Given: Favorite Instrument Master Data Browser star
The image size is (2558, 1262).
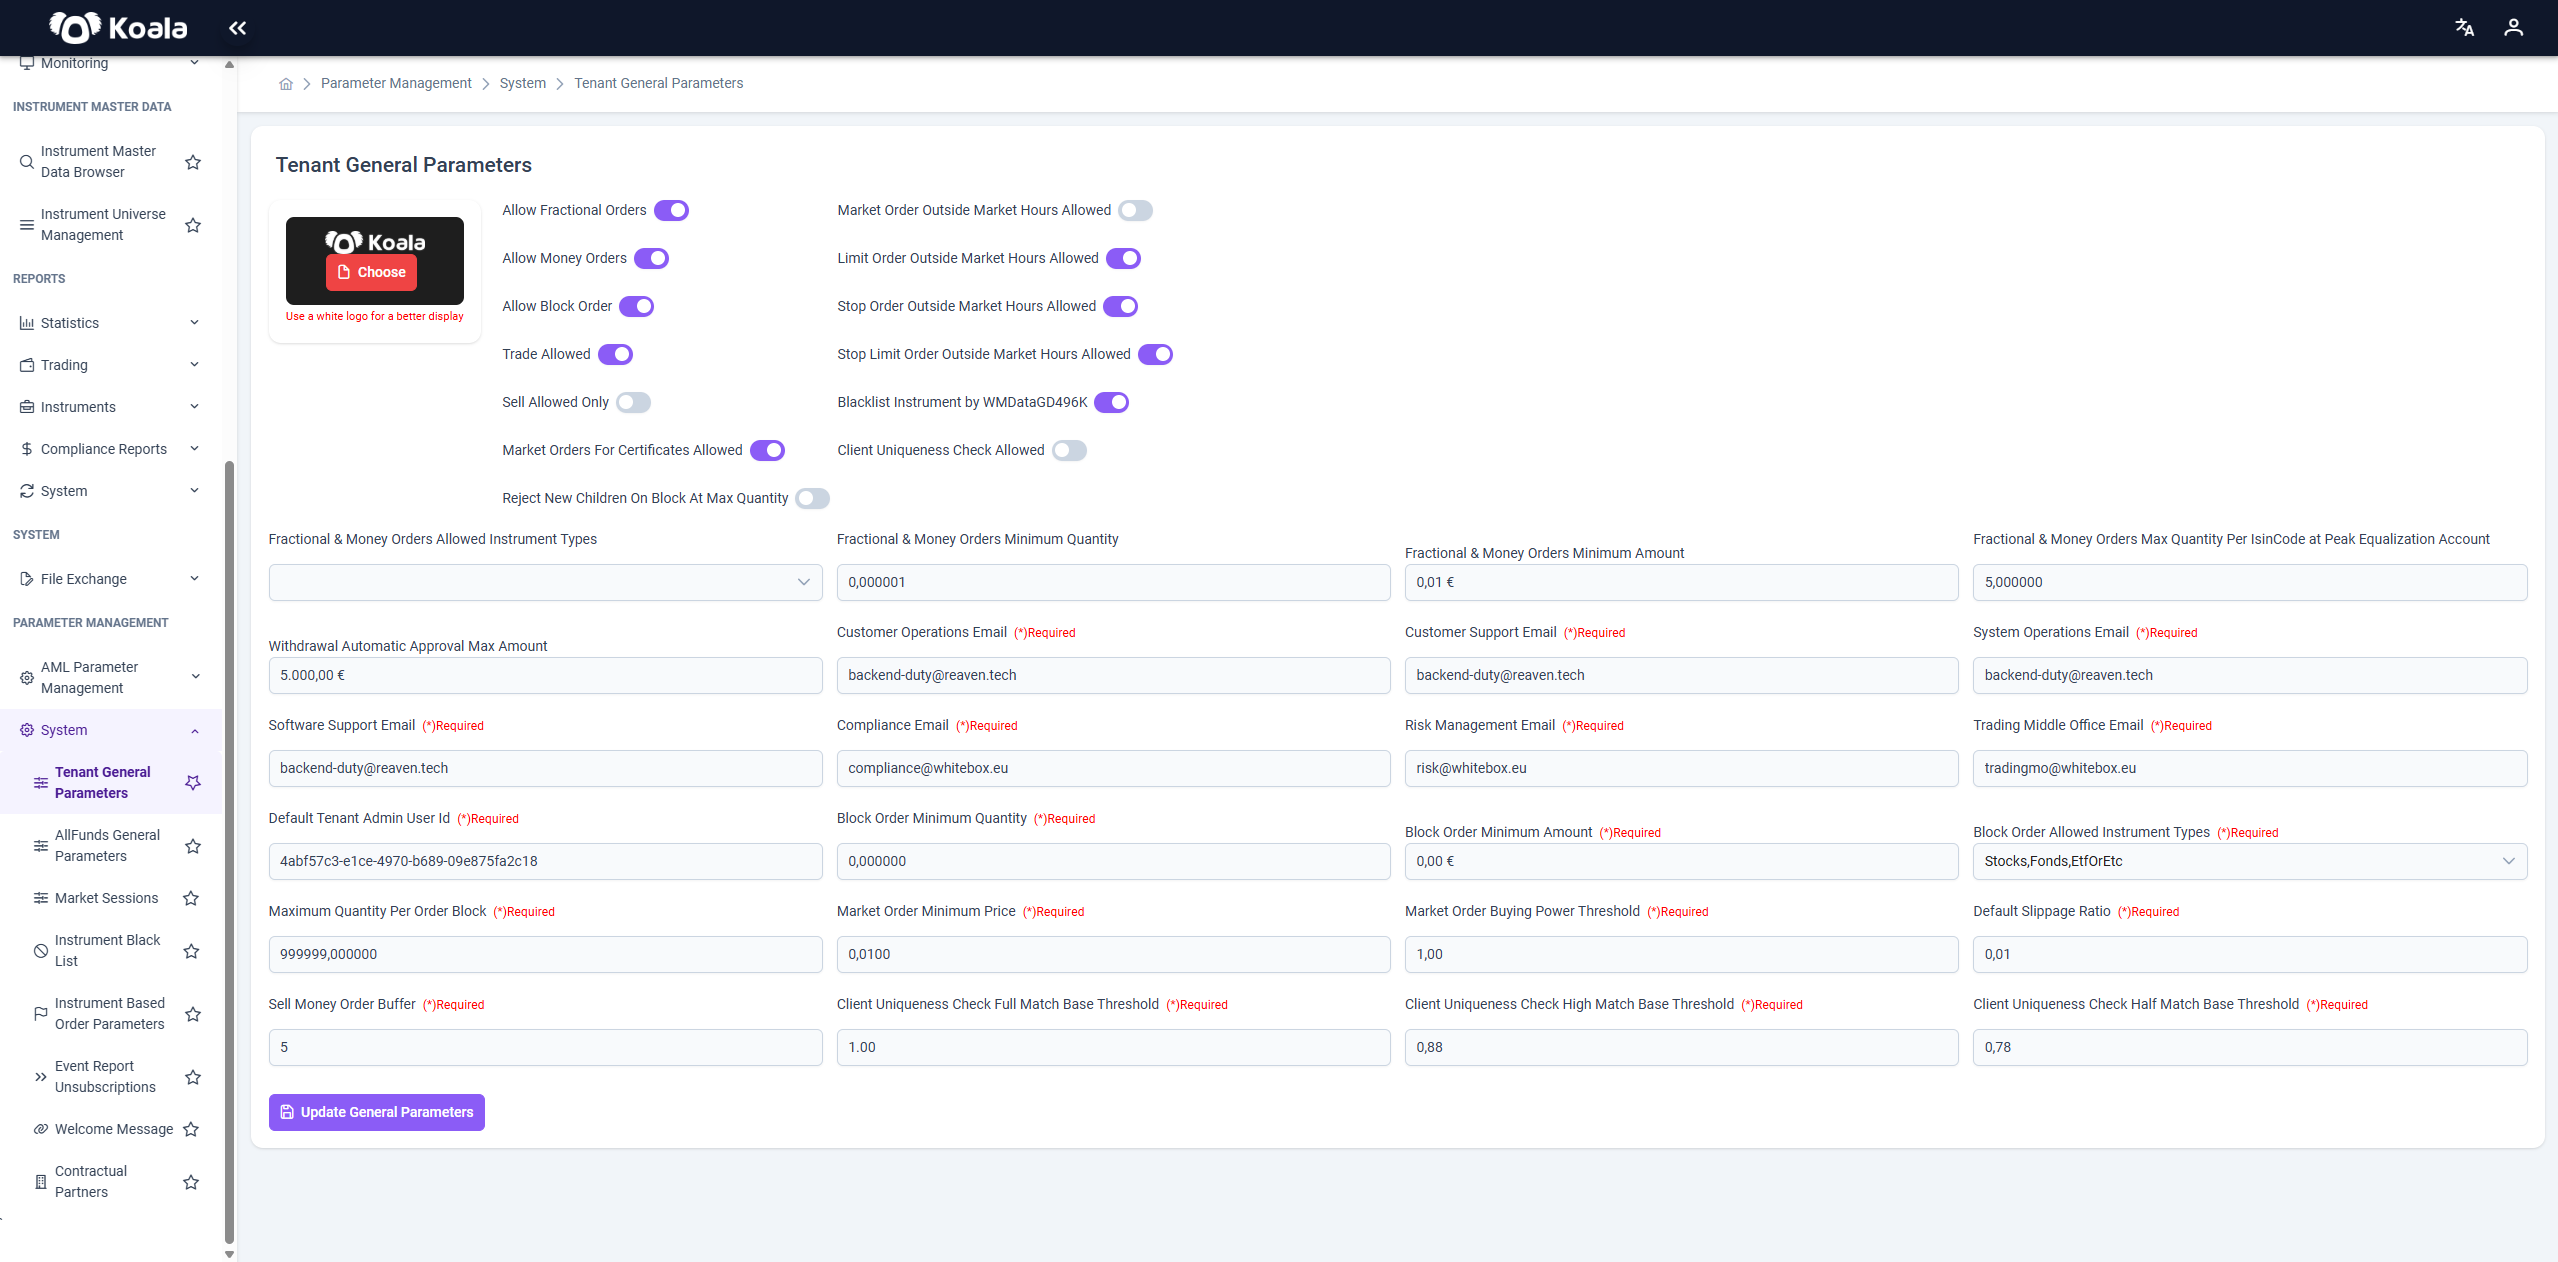Looking at the screenshot, I should [x=193, y=162].
